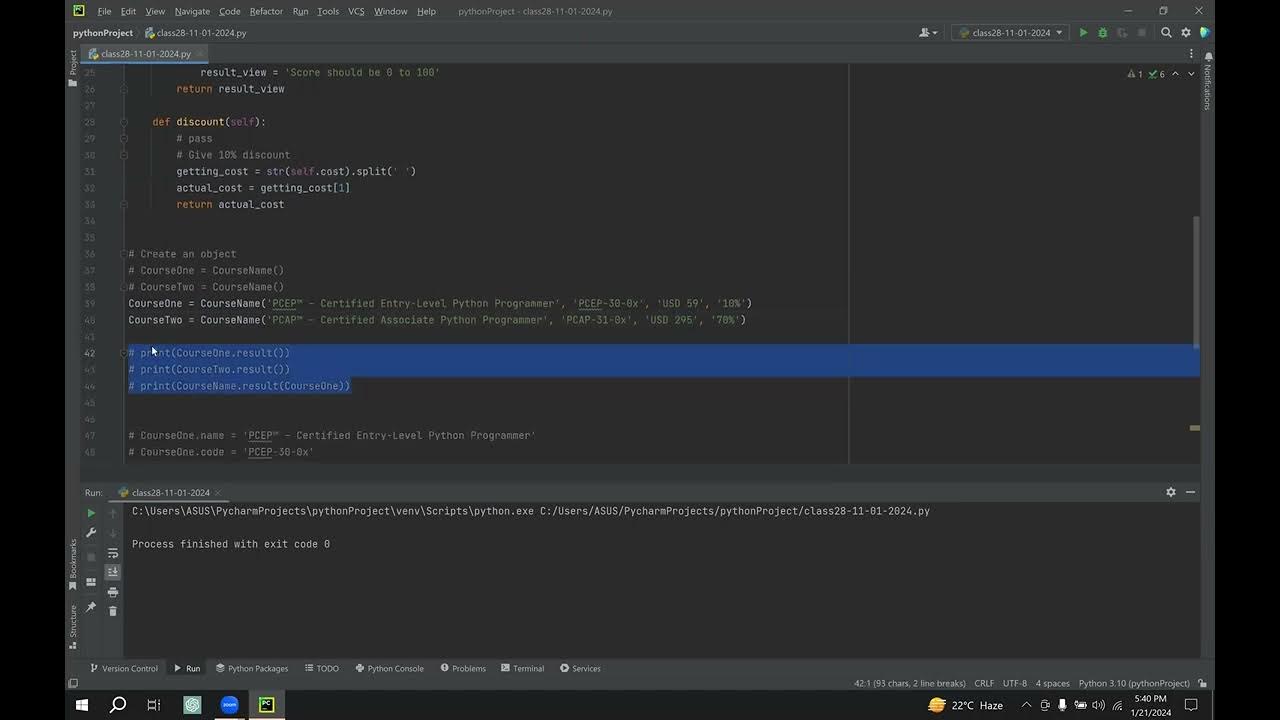
Task: Open run configuration wrench in Run panel
Action: pos(91,533)
